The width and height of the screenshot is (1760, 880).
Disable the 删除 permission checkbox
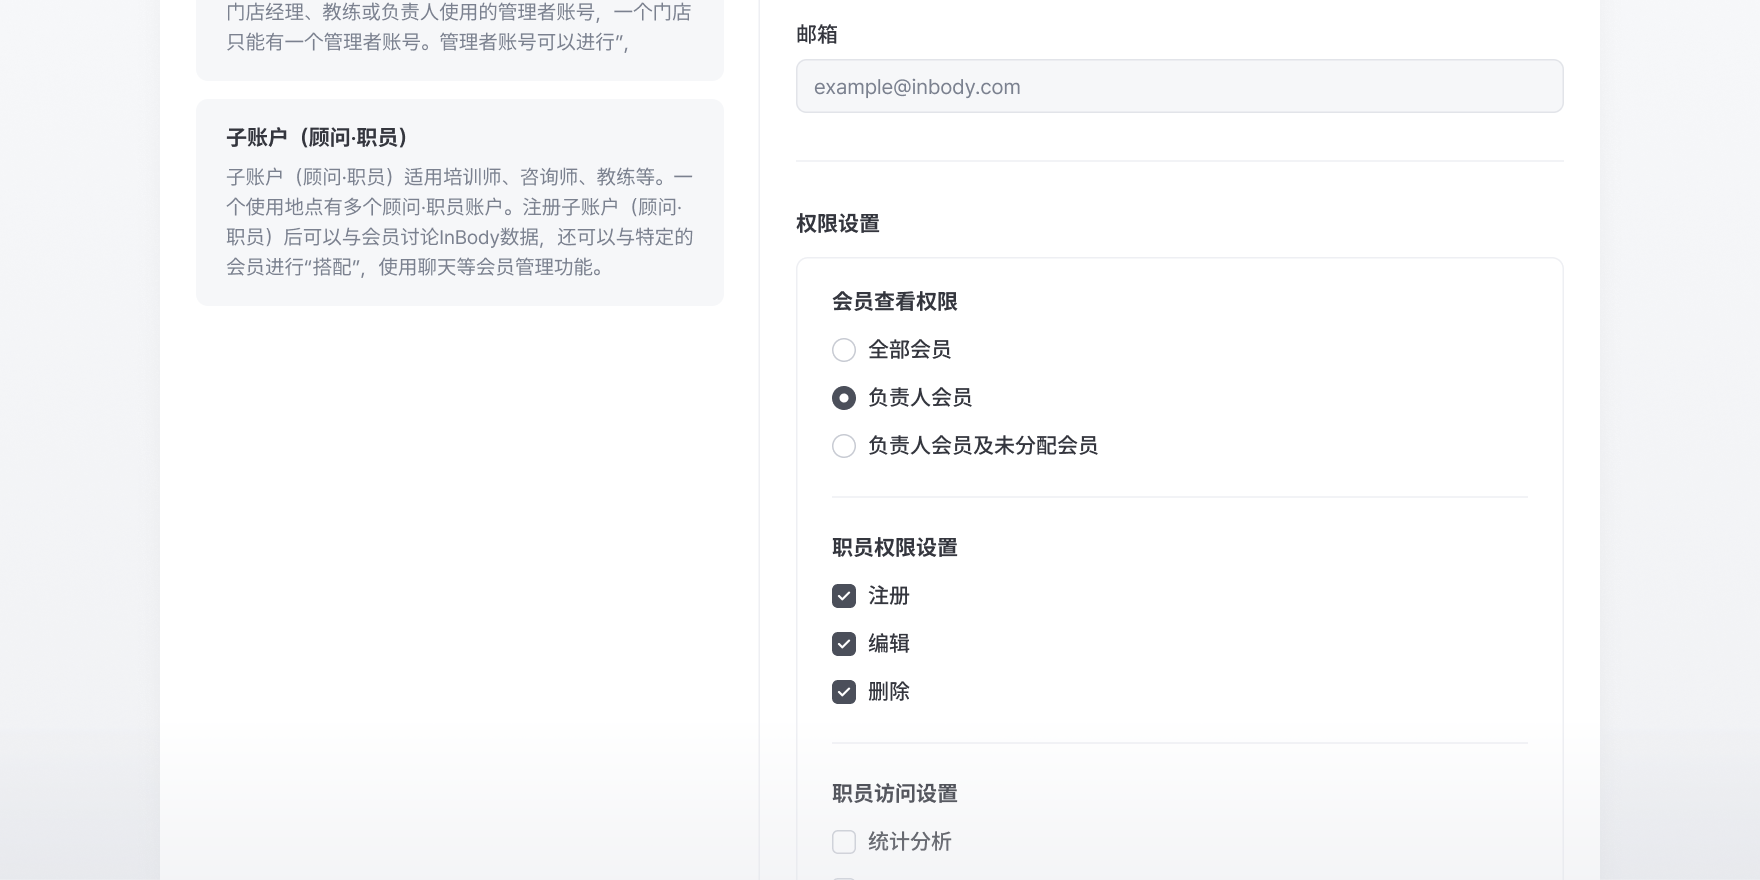844,692
